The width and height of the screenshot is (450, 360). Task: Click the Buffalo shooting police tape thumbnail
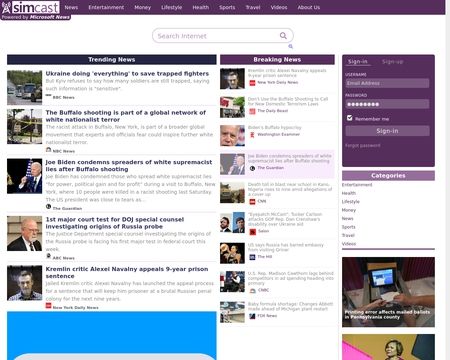click(24, 127)
